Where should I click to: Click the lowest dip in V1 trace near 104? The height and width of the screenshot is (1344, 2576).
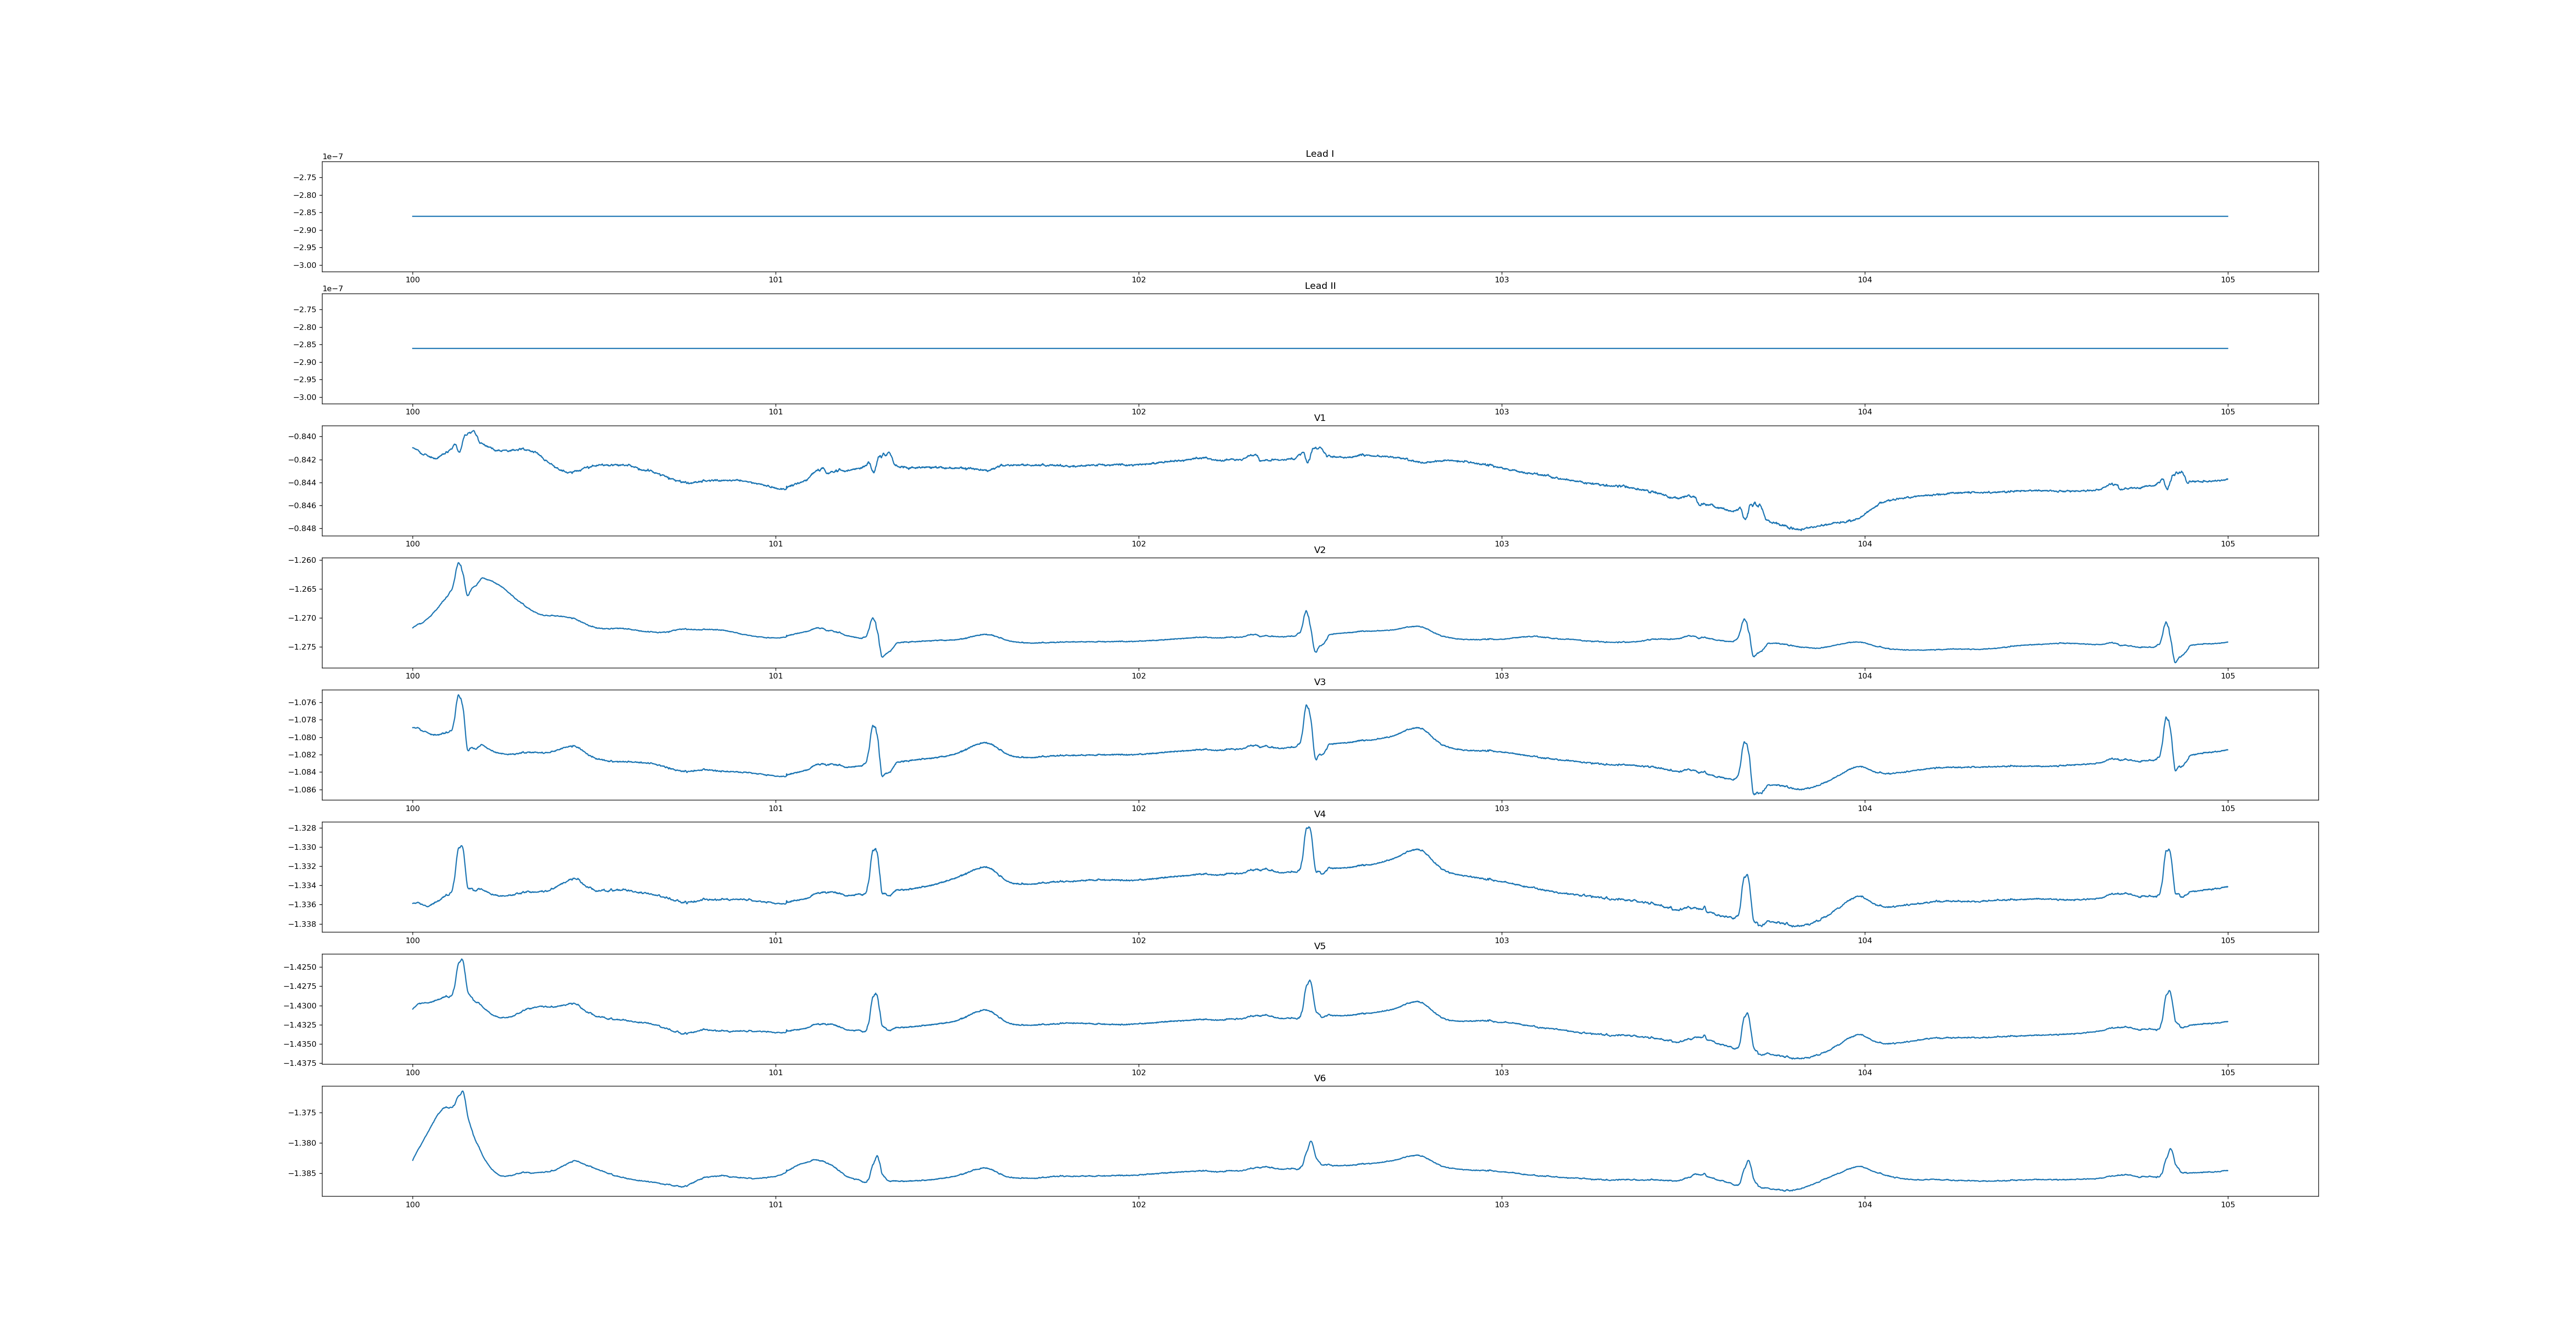(x=1800, y=529)
